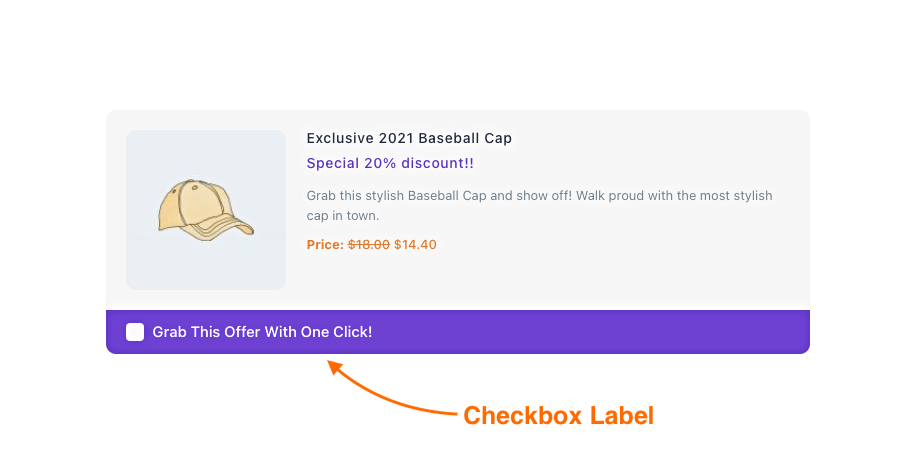The image size is (914, 460).
Task: Click the "Grab This Offer With One Click!" label
Action: coord(262,332)
